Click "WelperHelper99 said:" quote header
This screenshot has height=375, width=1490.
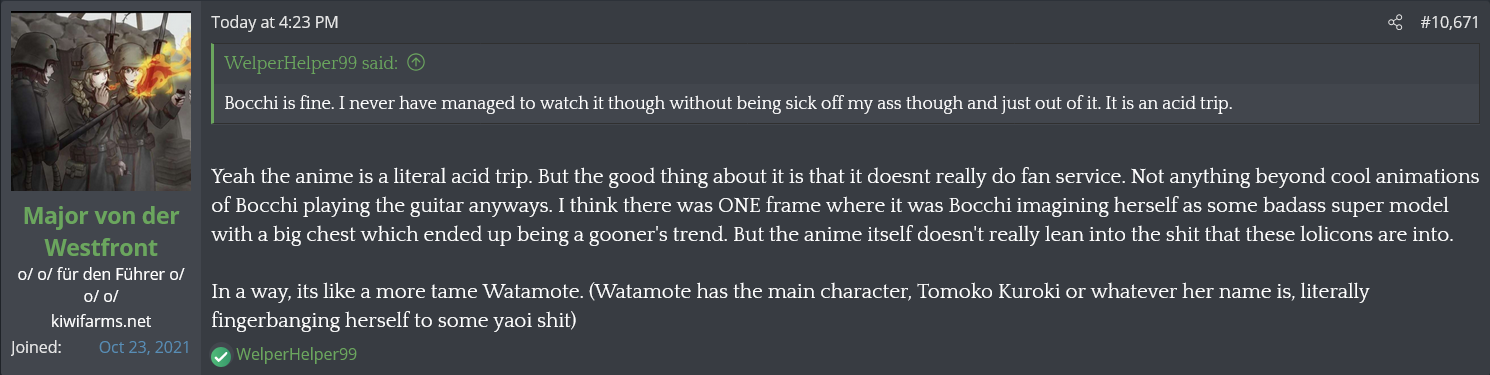(311, 63)
